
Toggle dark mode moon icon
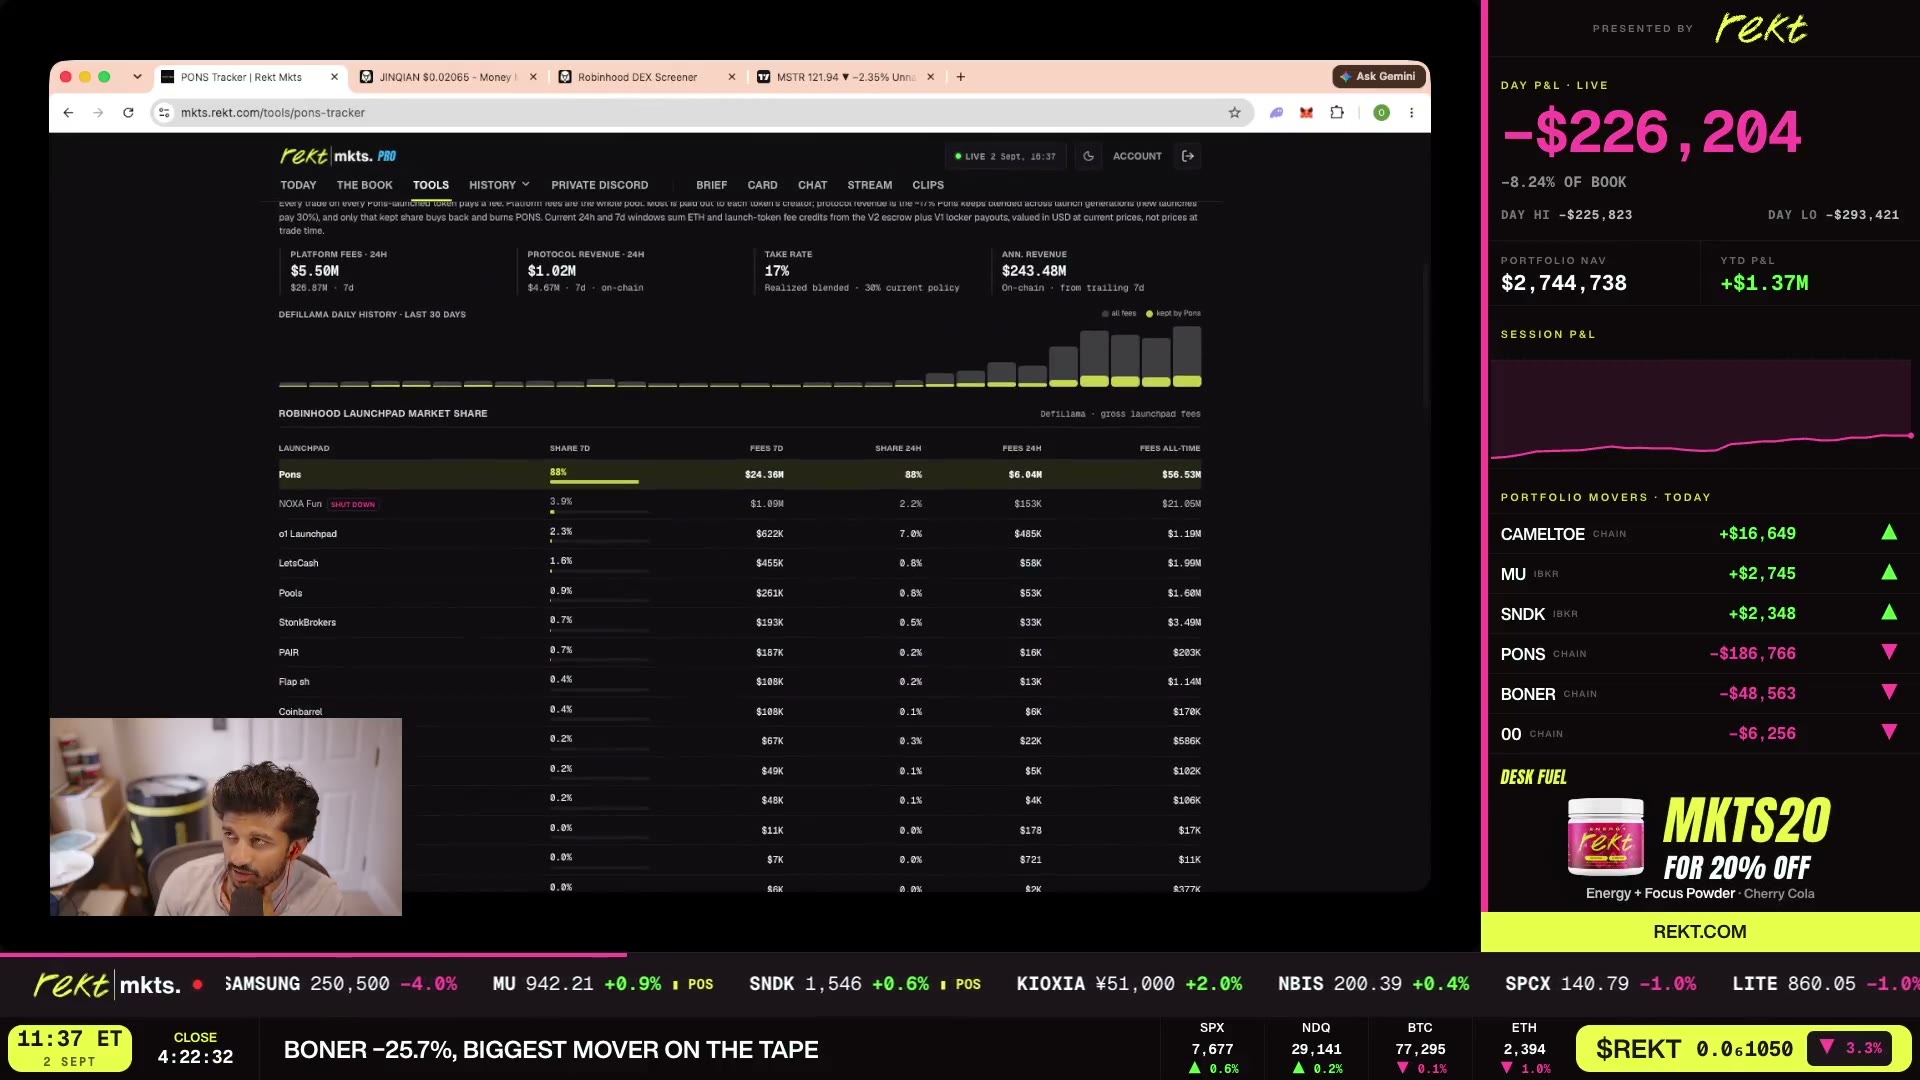click(x=1088, y=156)
